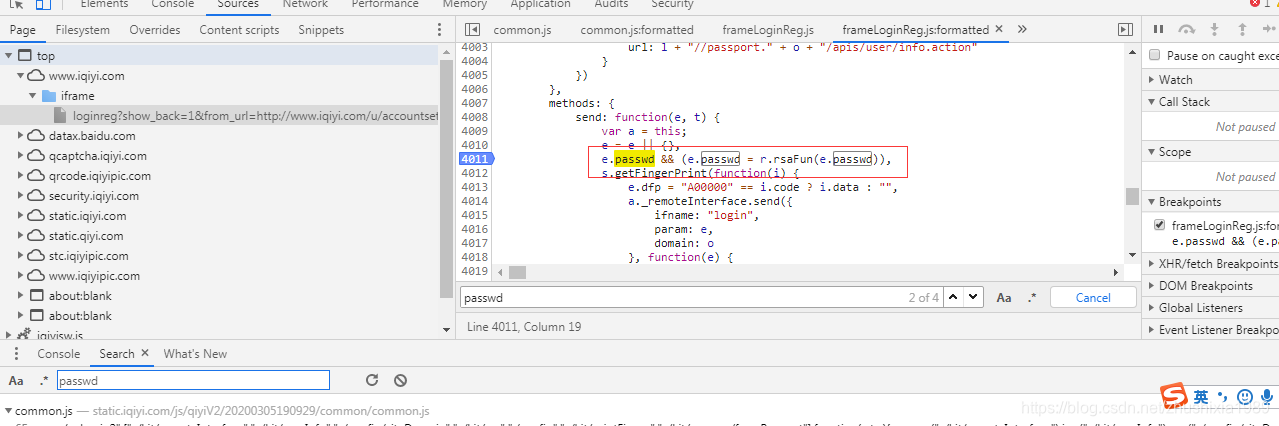
Task: Click the line 4011 breakpoint marker
Action: [476, 159]
